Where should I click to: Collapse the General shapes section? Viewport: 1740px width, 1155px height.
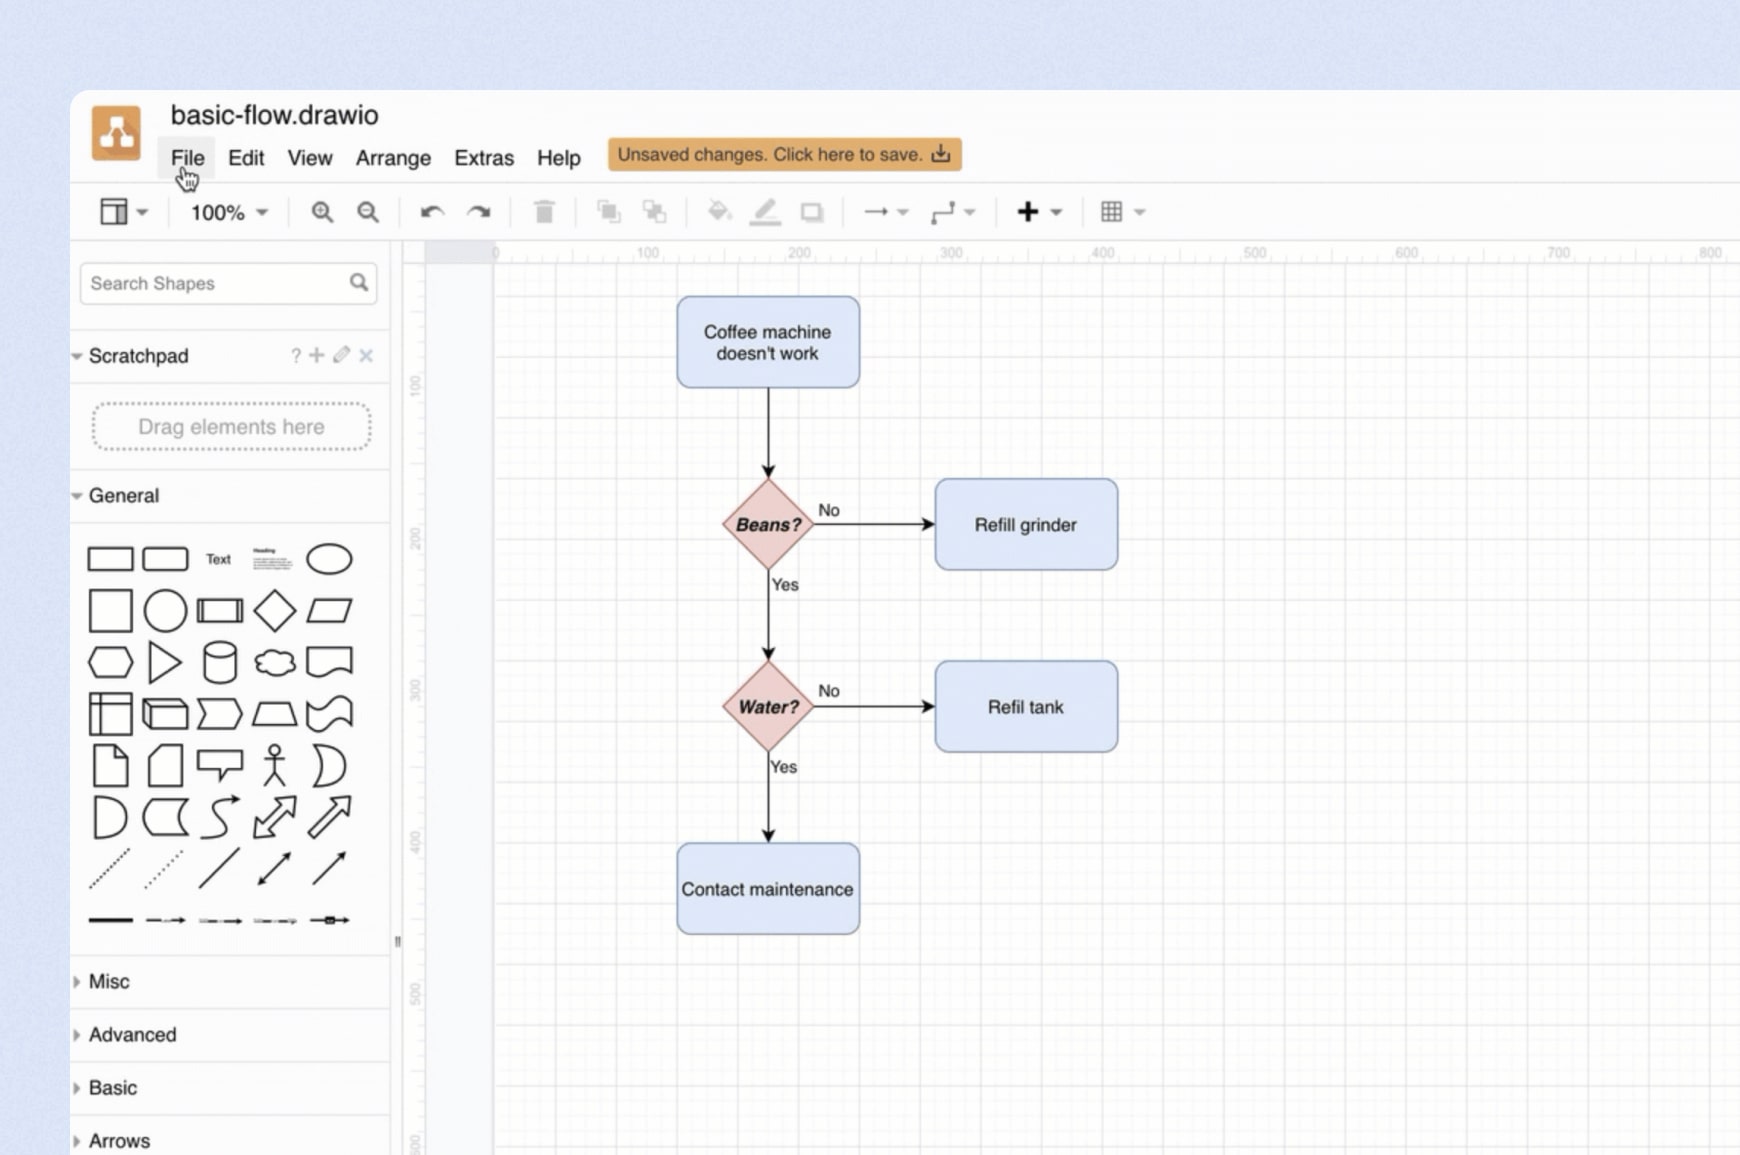(x=123, y=495)
